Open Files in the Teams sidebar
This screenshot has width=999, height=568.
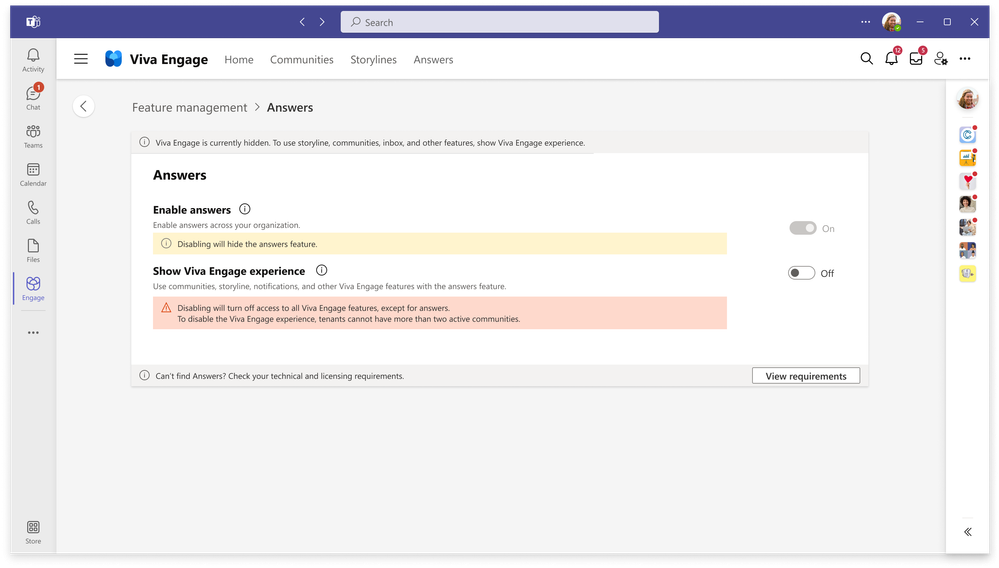pos(33,250)
